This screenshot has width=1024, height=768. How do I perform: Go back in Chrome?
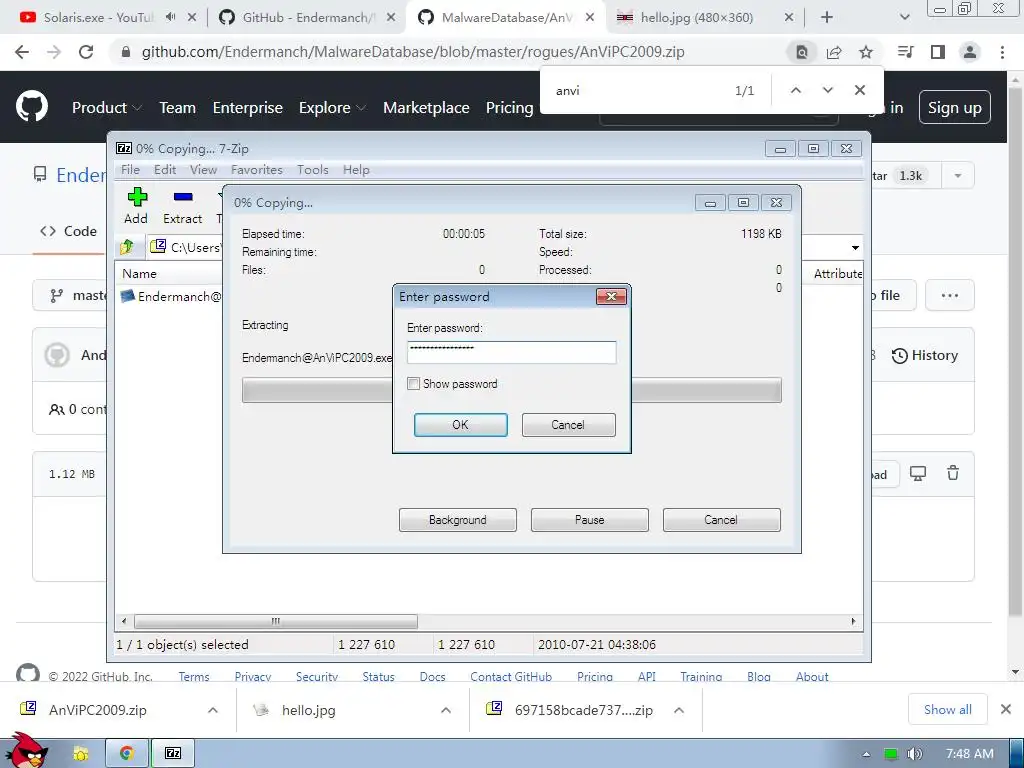pyautogui.click(x=22, y=52)
